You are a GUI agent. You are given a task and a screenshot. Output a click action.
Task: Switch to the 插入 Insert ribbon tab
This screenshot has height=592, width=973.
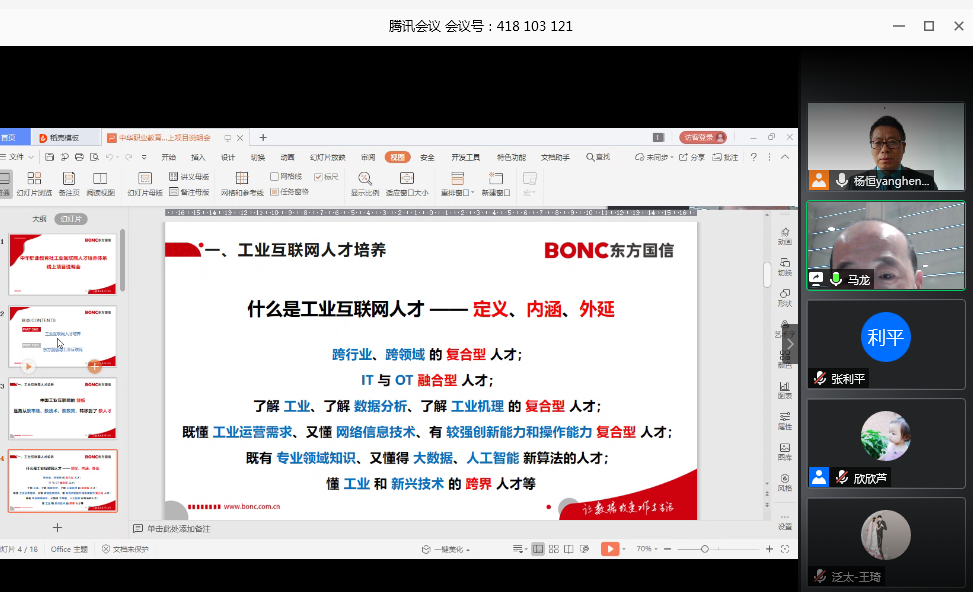[198, 157]
